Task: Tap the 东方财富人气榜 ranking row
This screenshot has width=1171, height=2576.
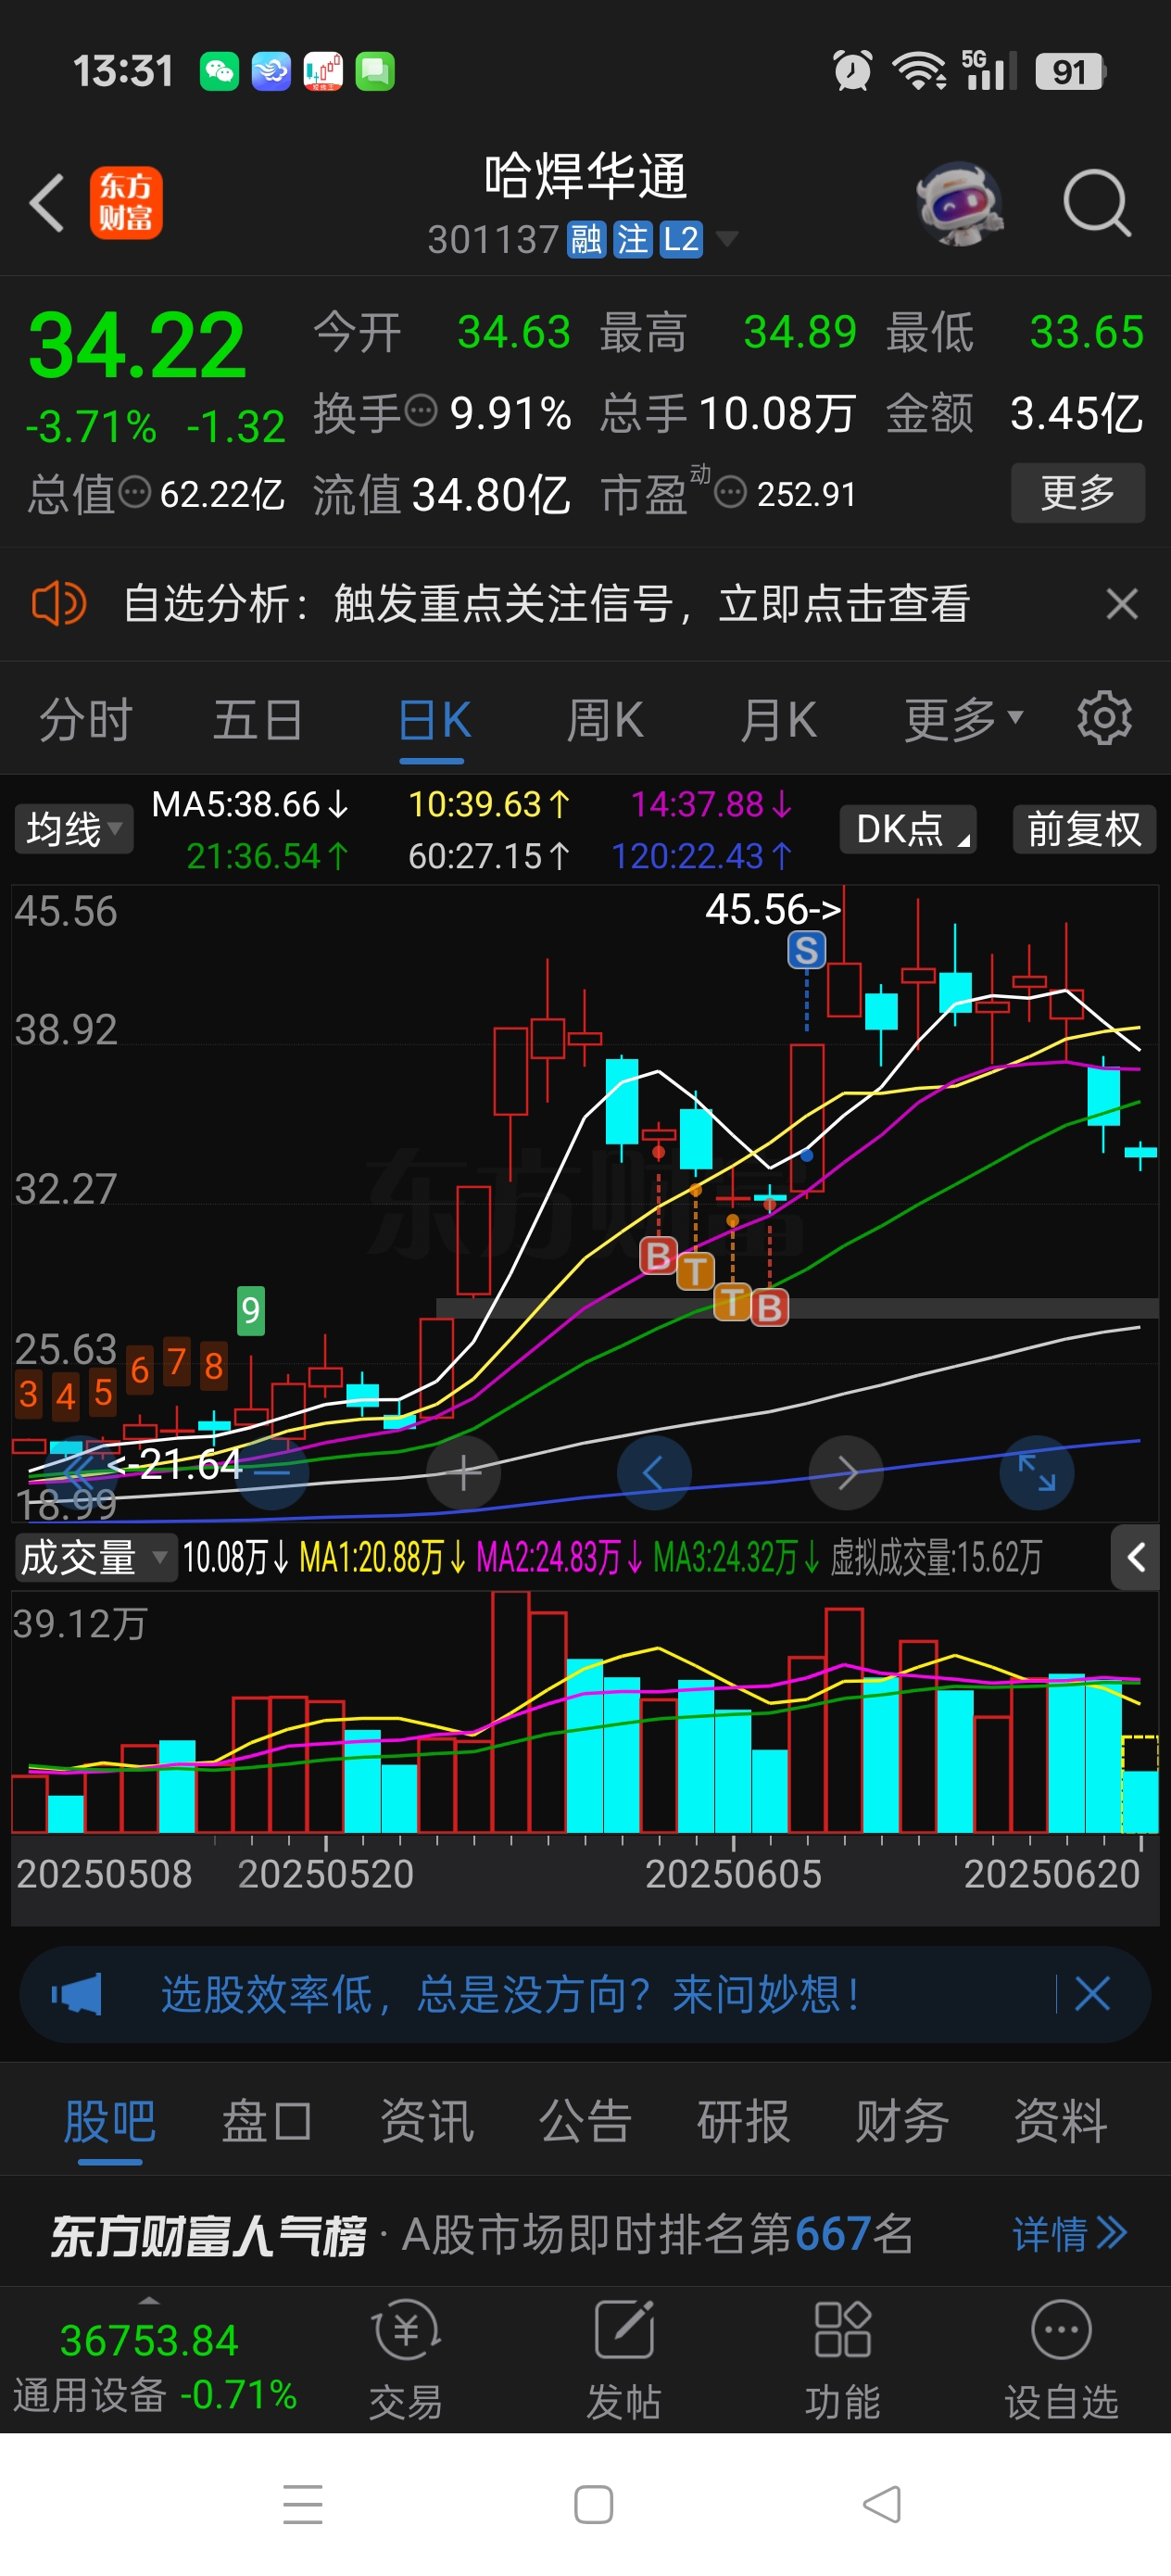Action: click(585, 2233)
